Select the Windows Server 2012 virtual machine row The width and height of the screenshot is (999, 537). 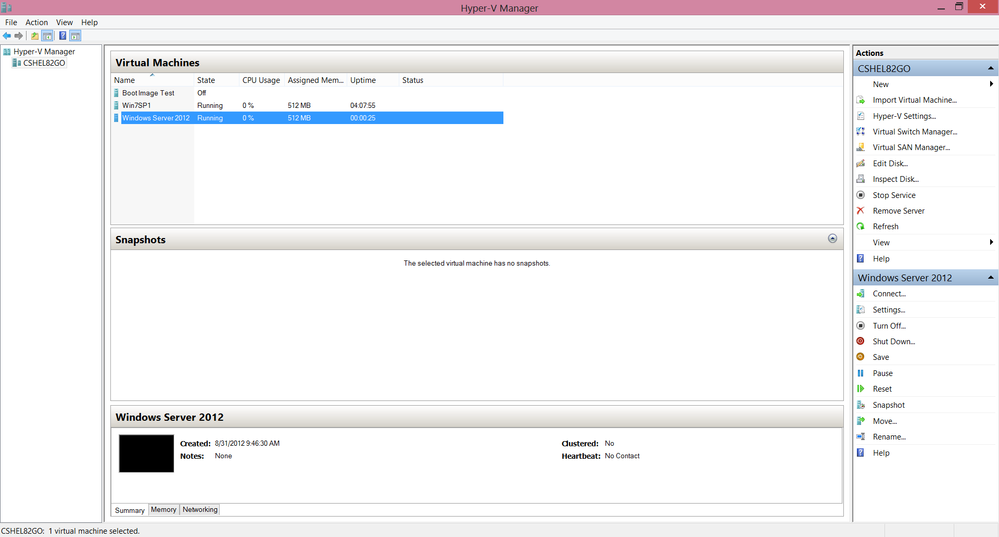[x=308, y=118]
